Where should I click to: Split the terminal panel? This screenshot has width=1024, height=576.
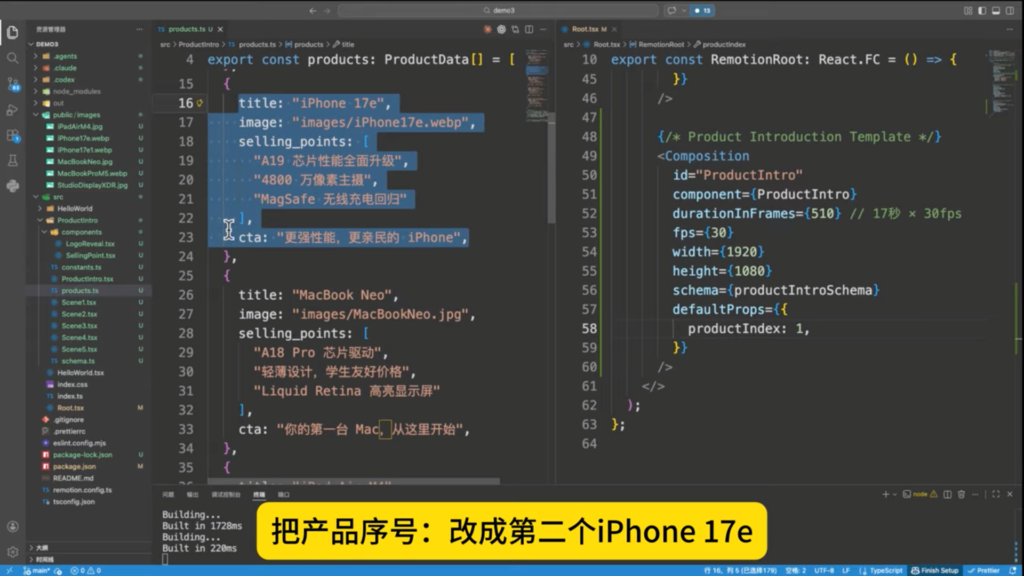(948, 494)
